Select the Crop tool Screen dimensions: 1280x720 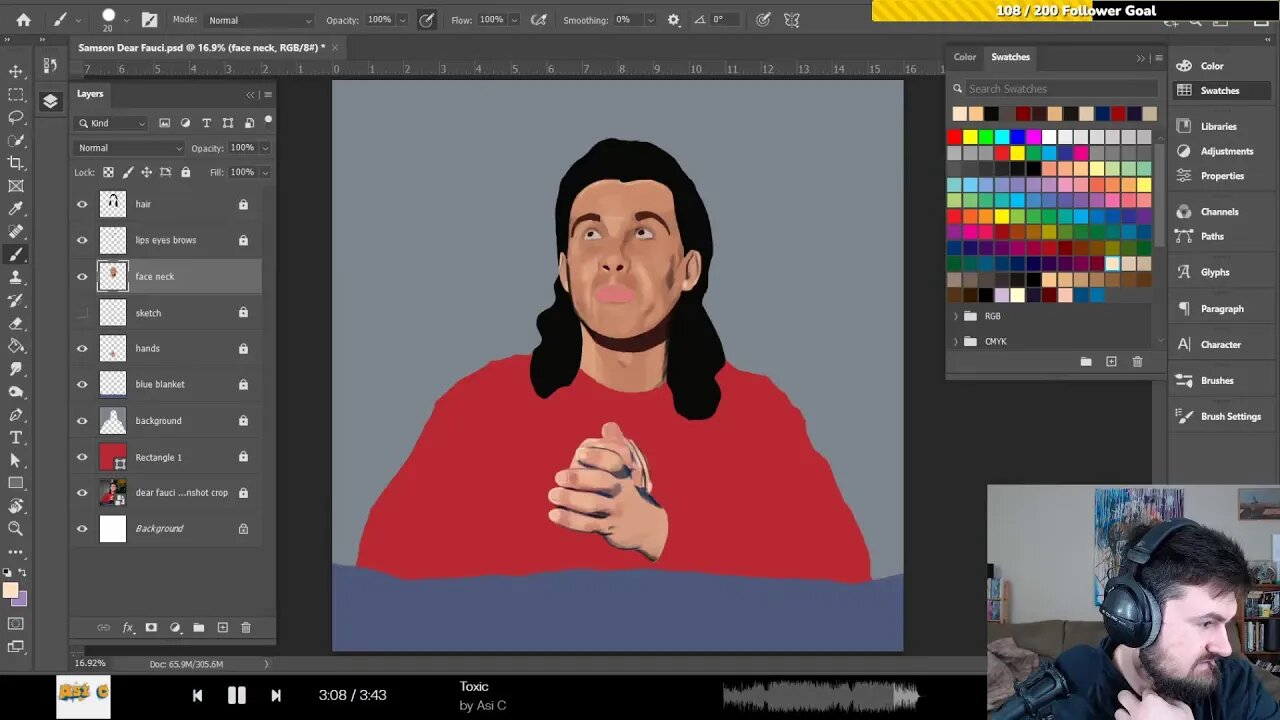click(x=16, y=163)
